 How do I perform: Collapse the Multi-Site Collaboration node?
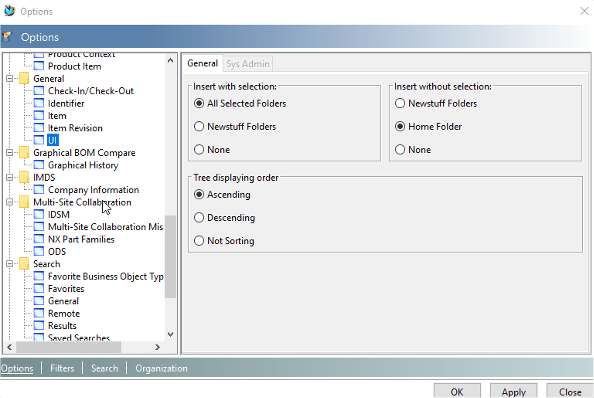pyautogui.click(x=9, y=202)
